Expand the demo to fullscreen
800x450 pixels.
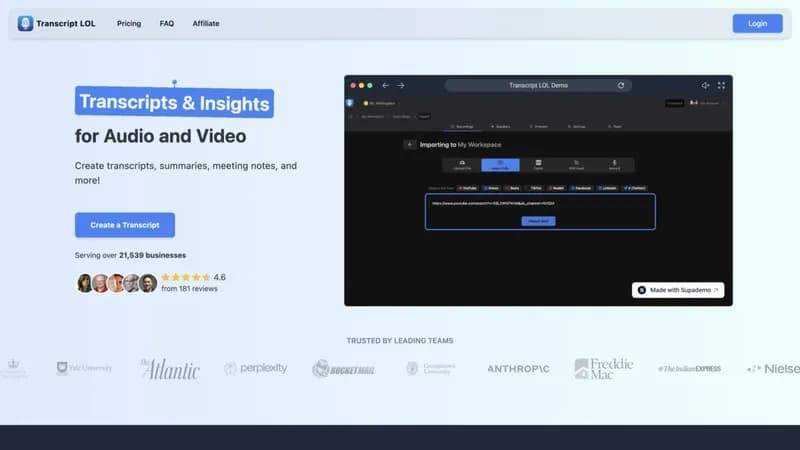pos(721,85)
